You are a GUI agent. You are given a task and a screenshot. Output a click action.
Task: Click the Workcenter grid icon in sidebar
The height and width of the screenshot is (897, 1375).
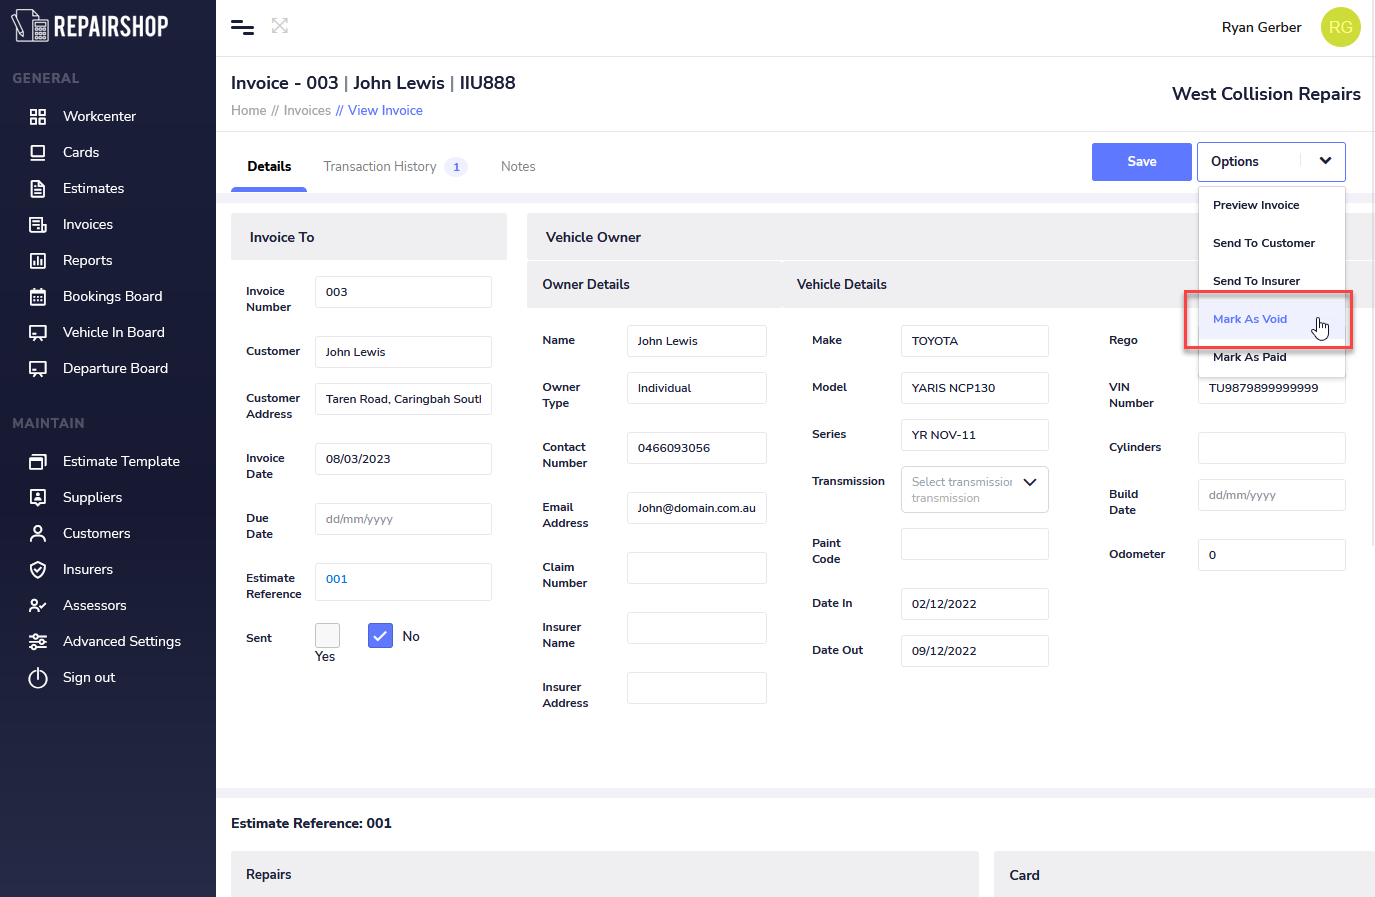click(38, 117)
